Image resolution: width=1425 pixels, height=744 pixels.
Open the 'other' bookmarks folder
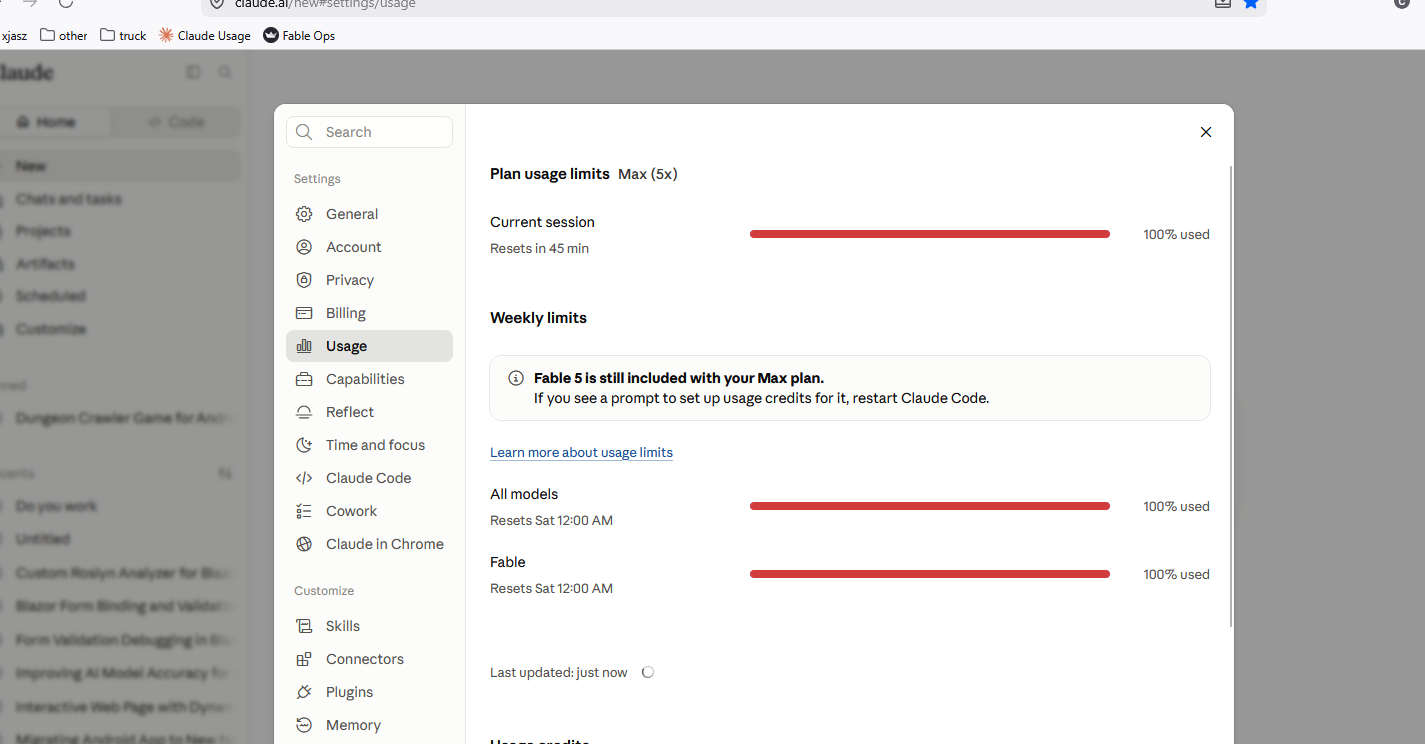coord(64,35)
